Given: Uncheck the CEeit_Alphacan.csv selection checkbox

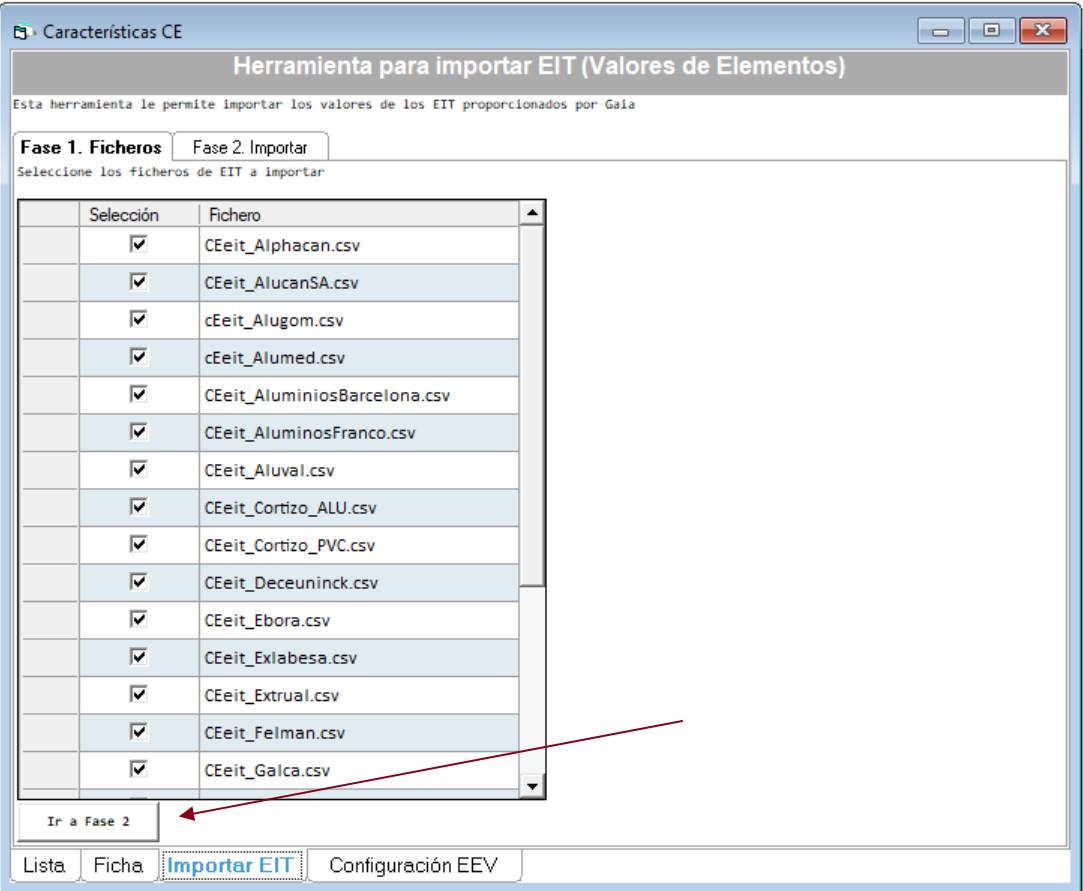Looking at the screenshot, I should (x=139, y=244).
